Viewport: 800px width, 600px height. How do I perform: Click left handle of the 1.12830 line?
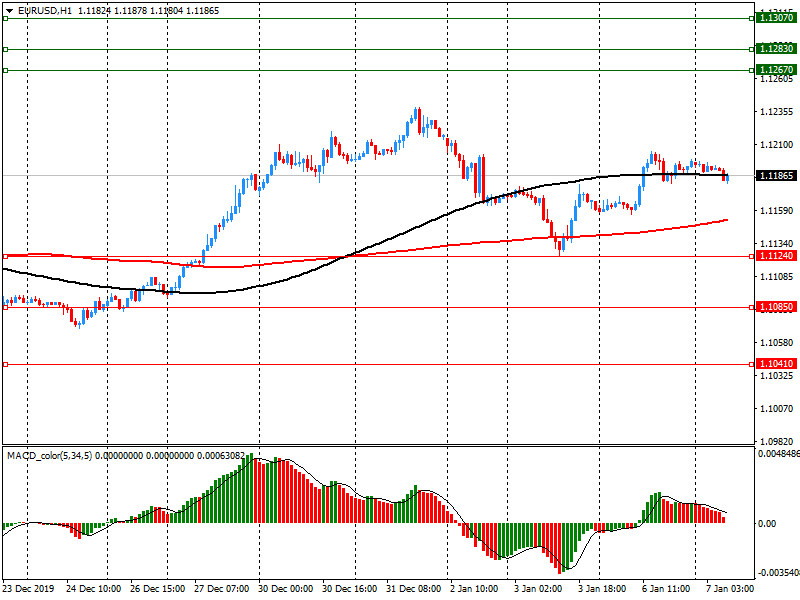(x=5, y=49)
